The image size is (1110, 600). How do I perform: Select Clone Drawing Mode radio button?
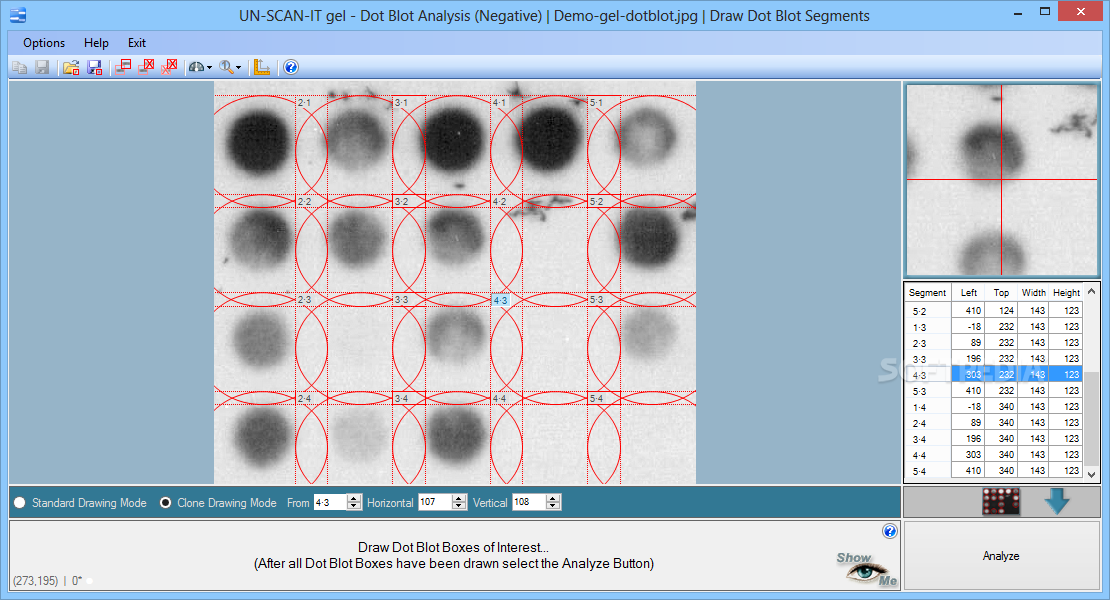(166, 502)
